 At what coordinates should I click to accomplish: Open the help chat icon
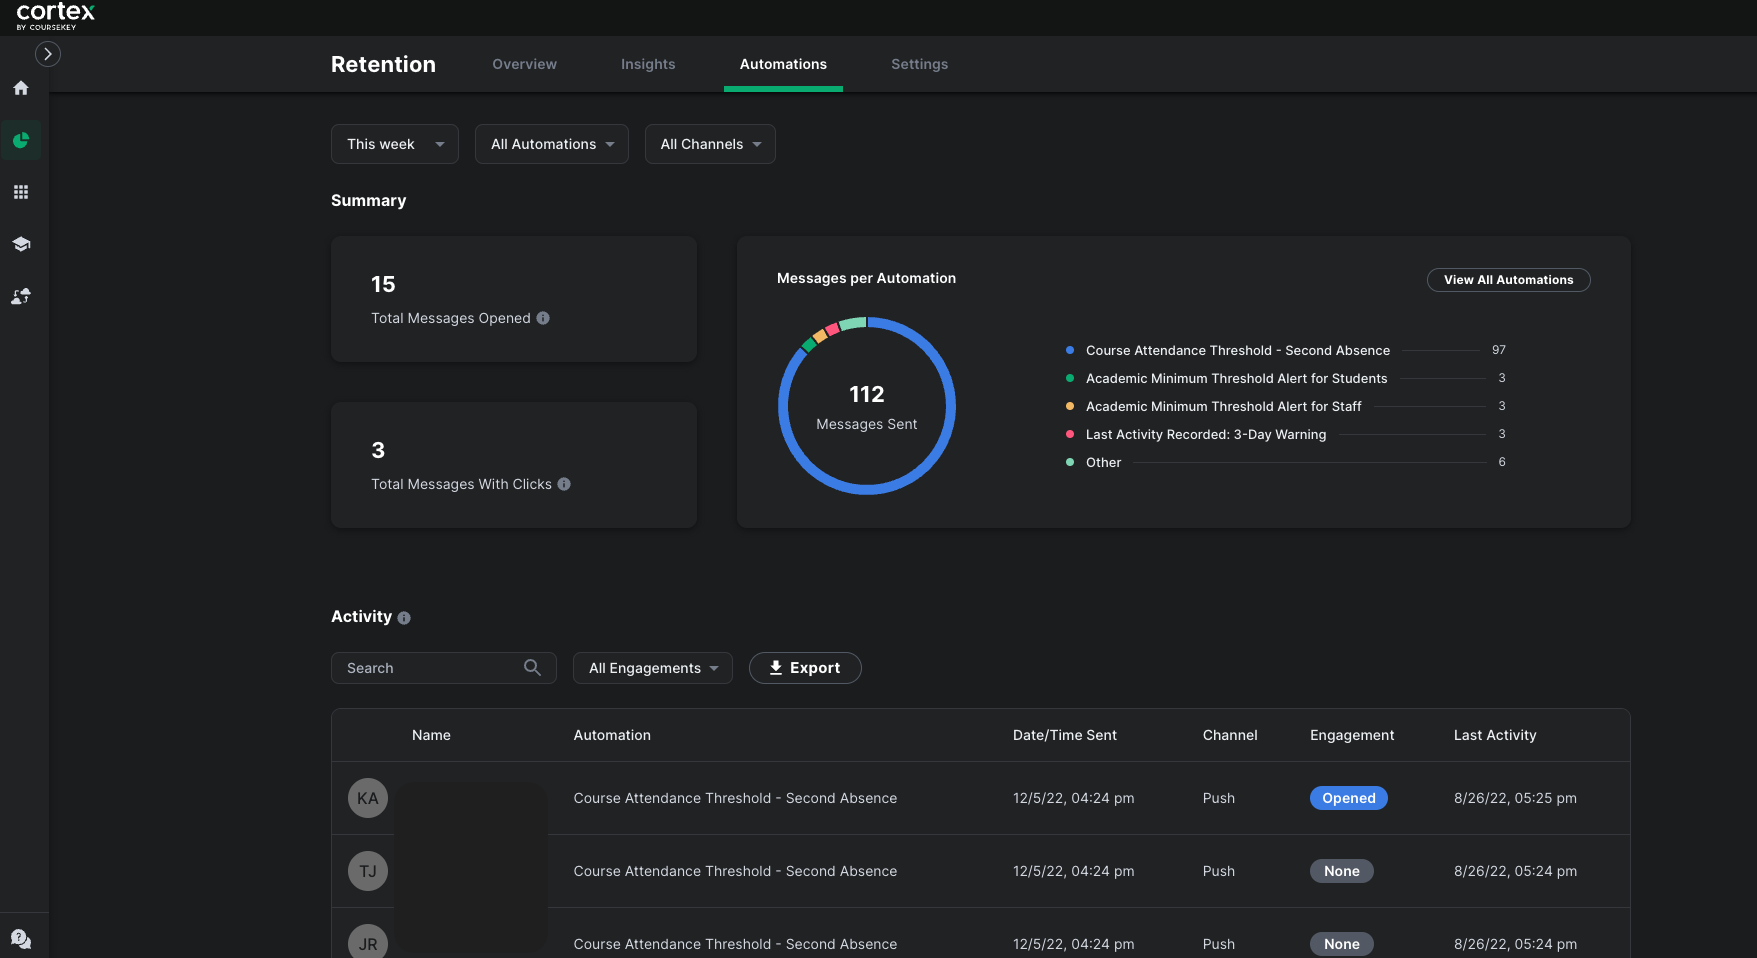21,939
